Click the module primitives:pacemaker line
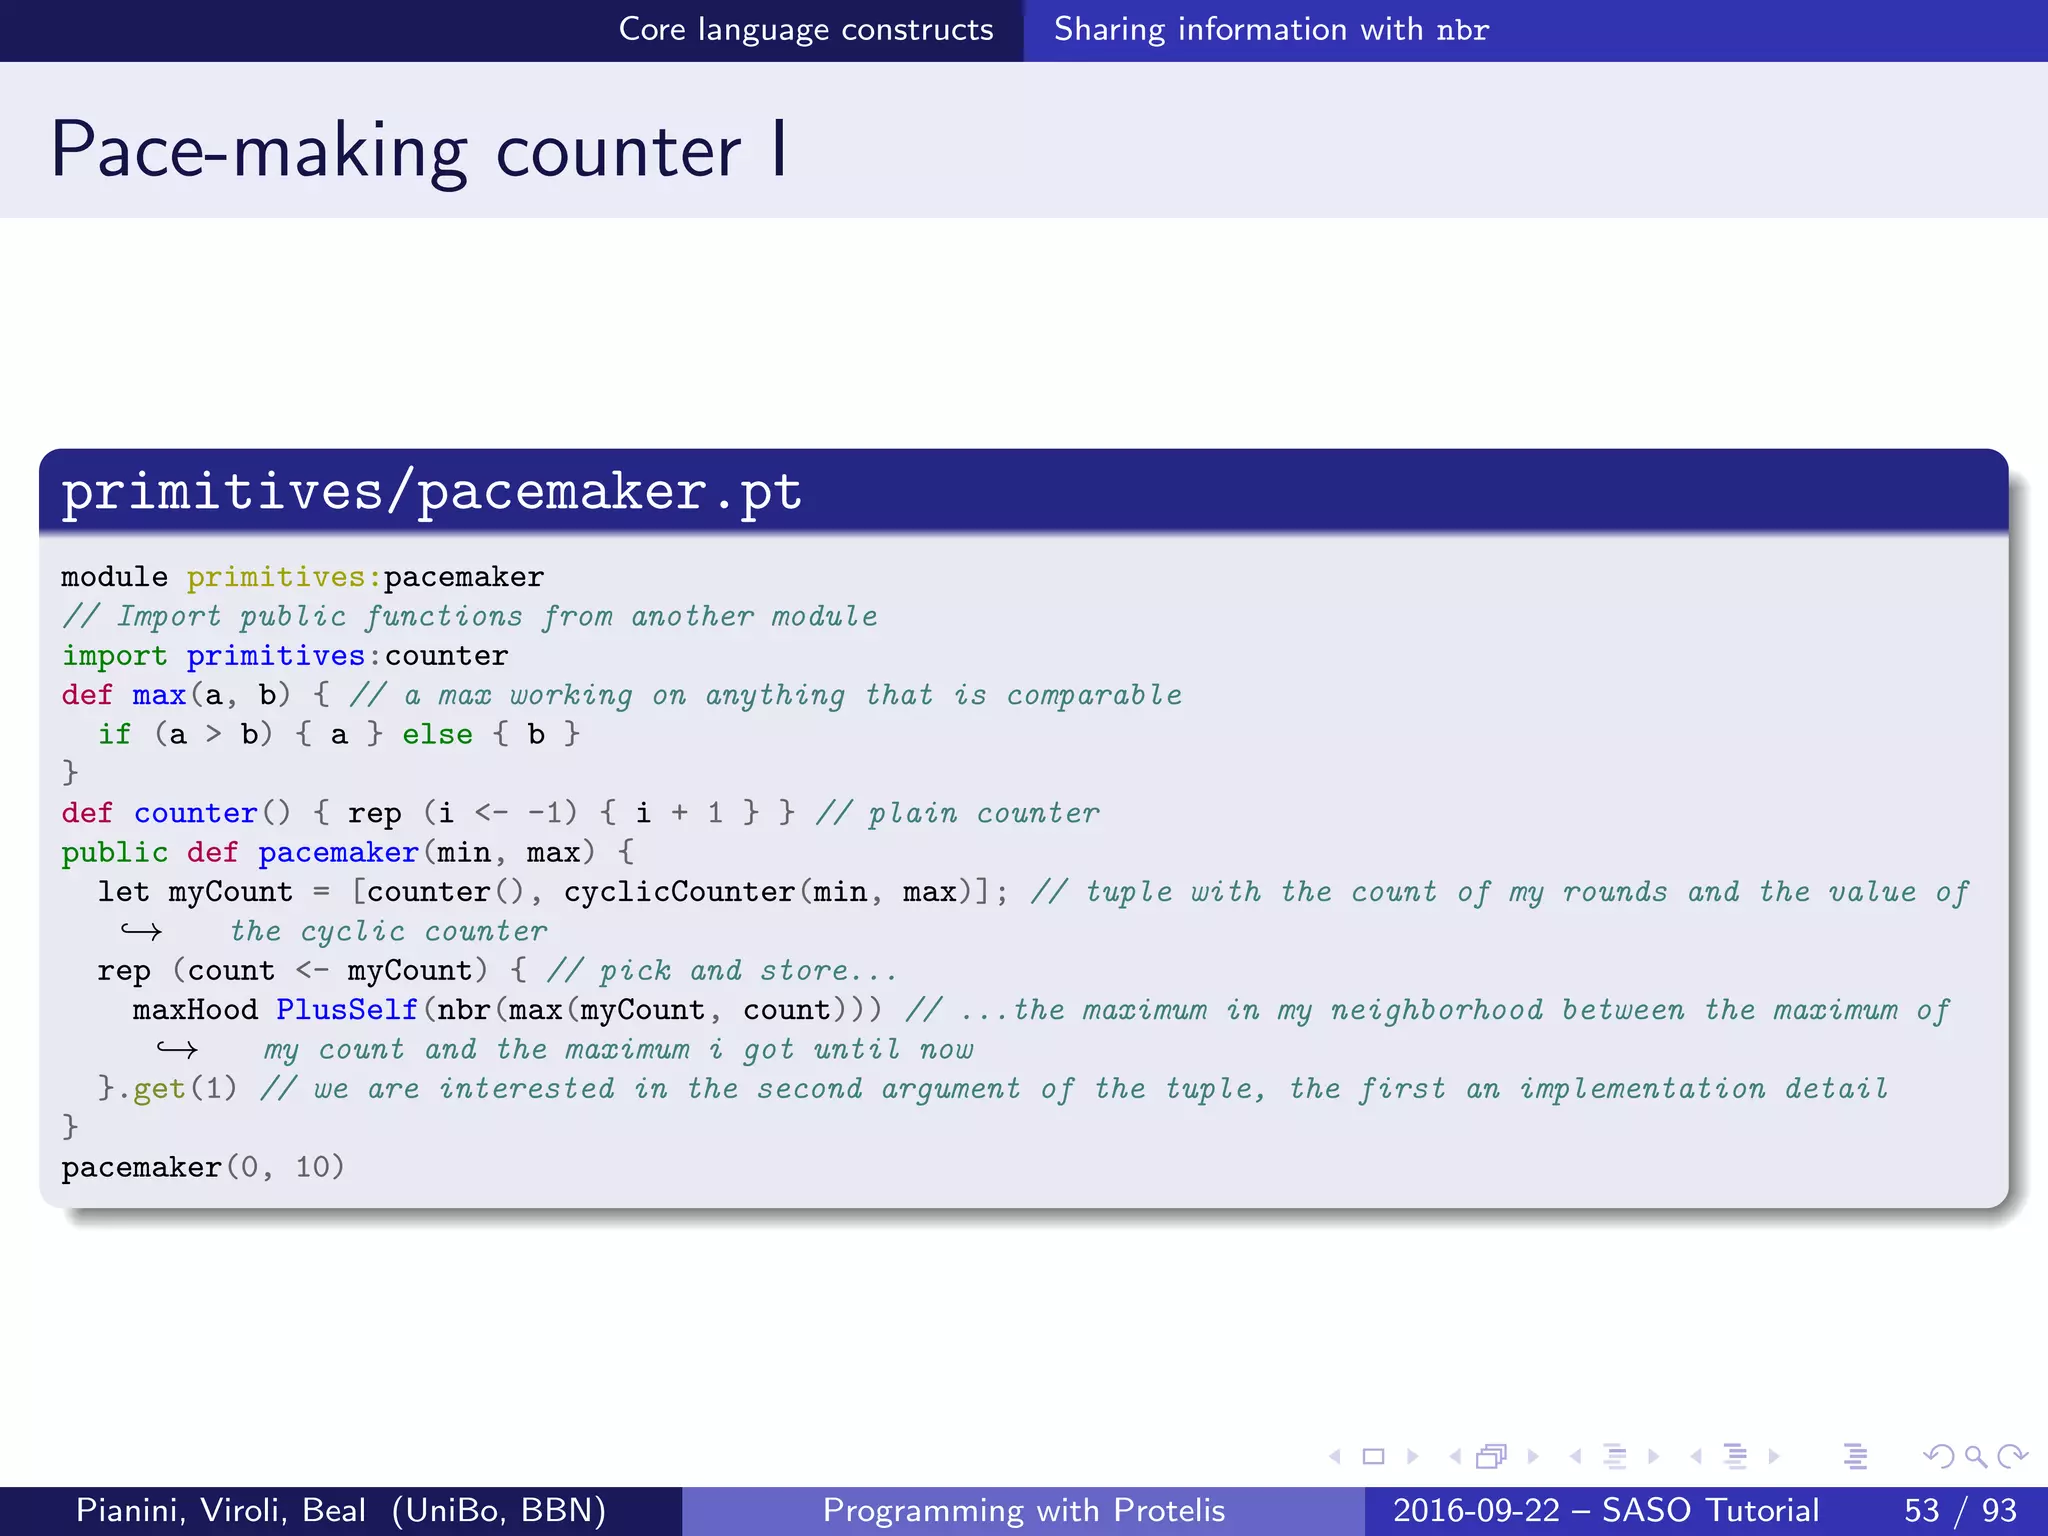This screenshot has width=2048, height=1536. click(x=303, y=577)
